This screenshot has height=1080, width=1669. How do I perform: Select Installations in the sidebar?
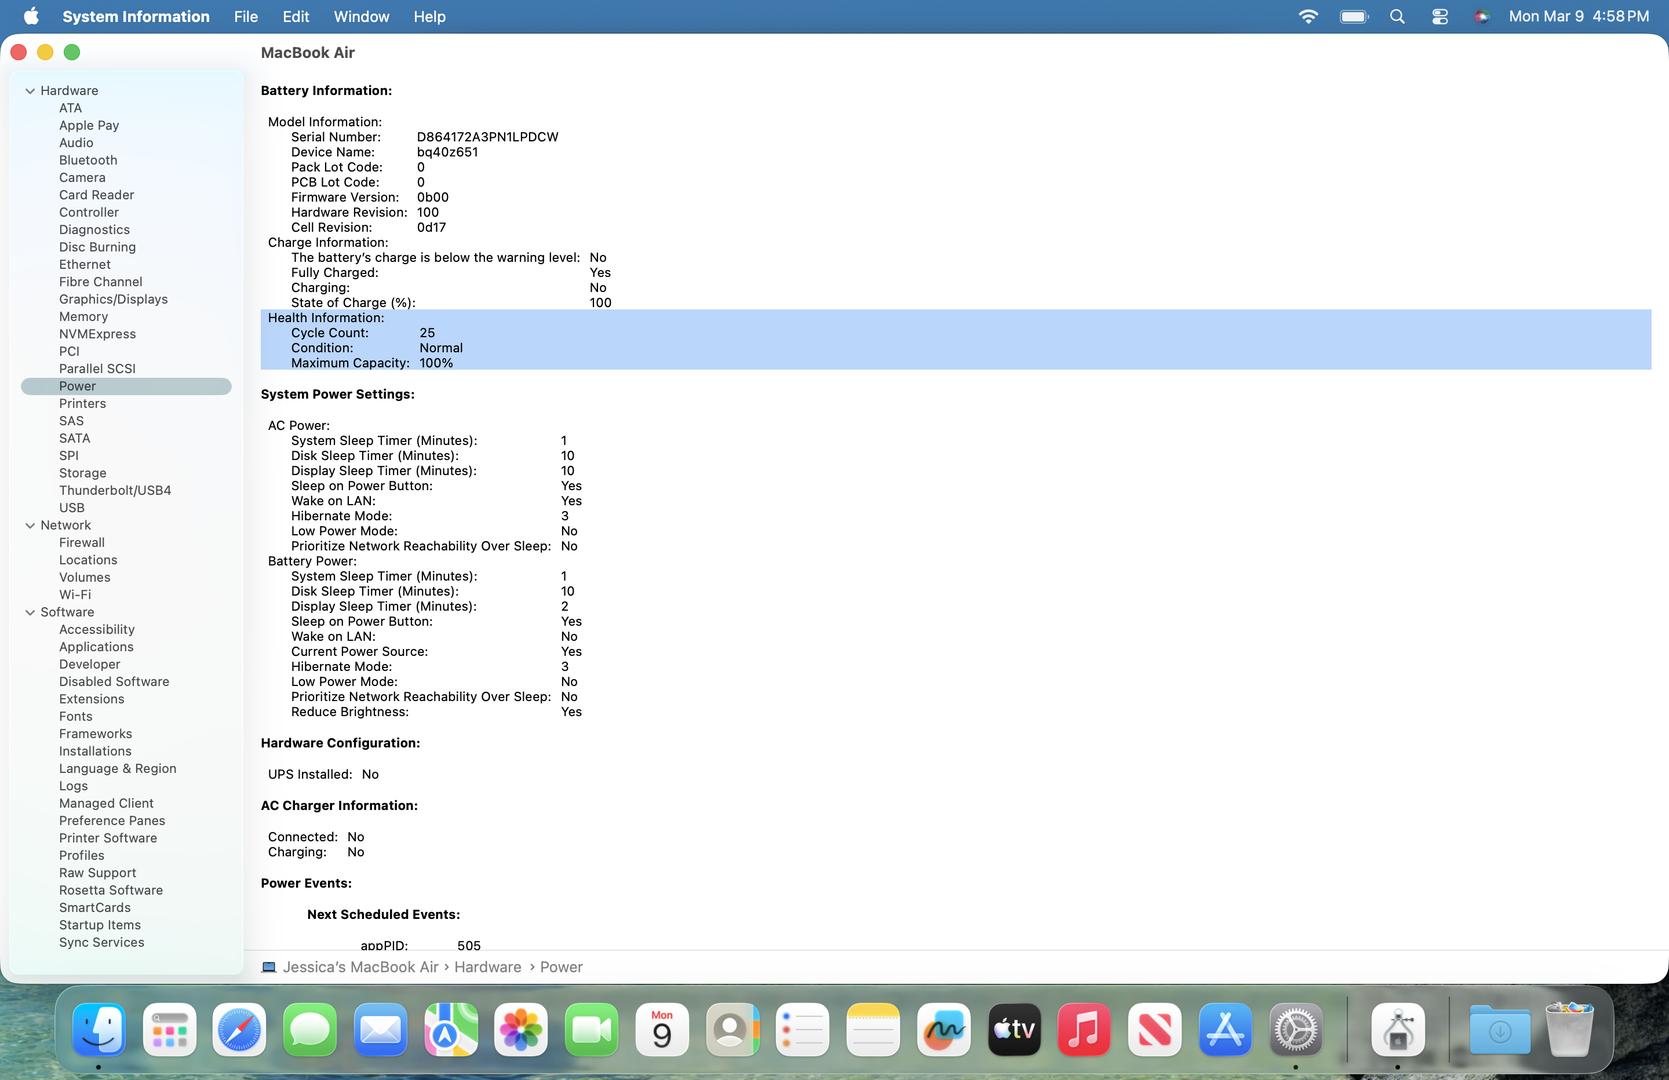coord(95,751)
